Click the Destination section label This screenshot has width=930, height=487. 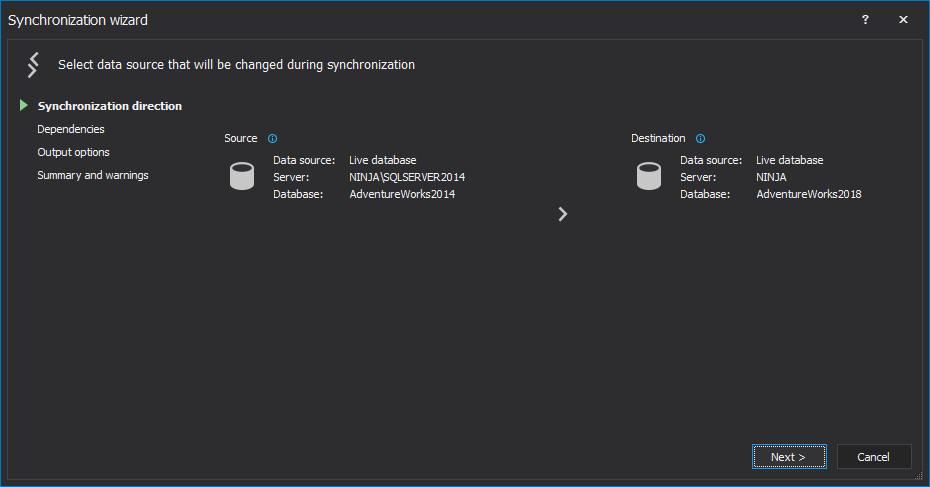click(x=658, y=139)
